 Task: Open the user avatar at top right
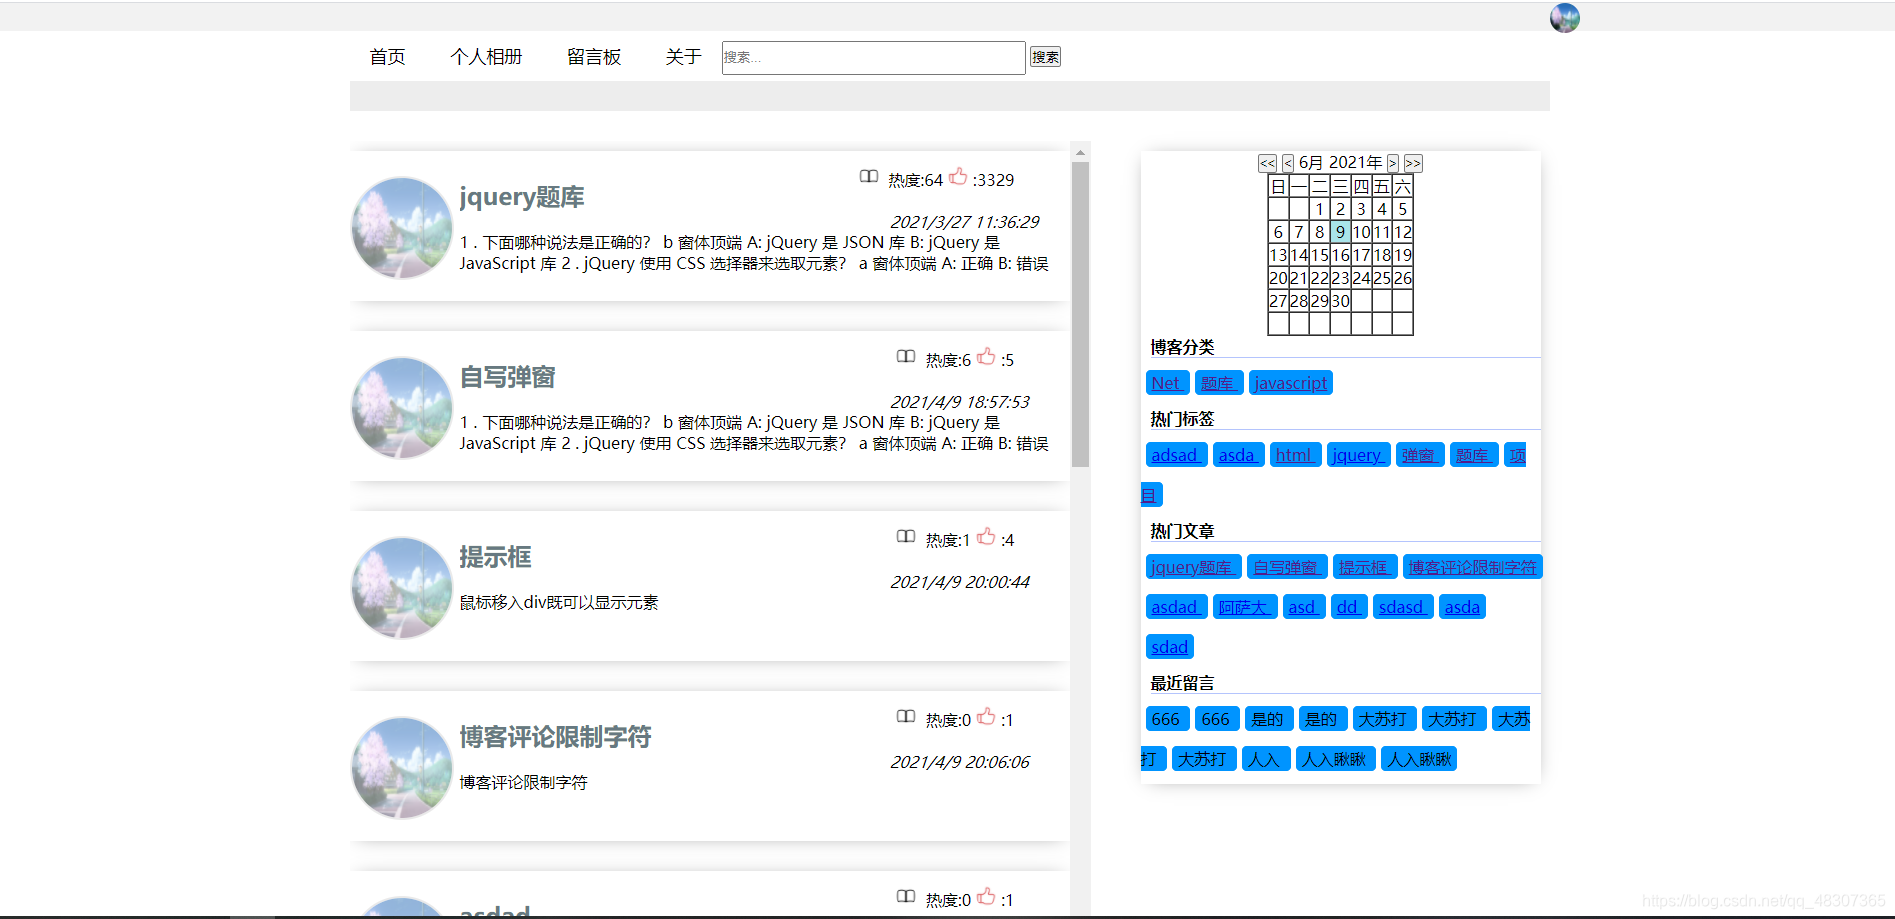1564,17
